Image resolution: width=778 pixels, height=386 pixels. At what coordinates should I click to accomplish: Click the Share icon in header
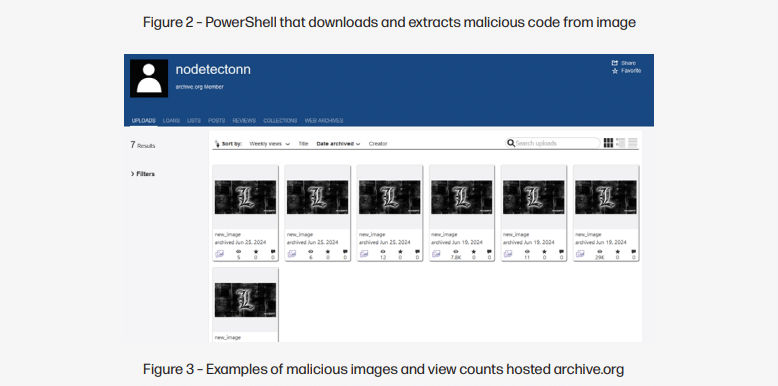pyautogui.click(x=615, y=63)
